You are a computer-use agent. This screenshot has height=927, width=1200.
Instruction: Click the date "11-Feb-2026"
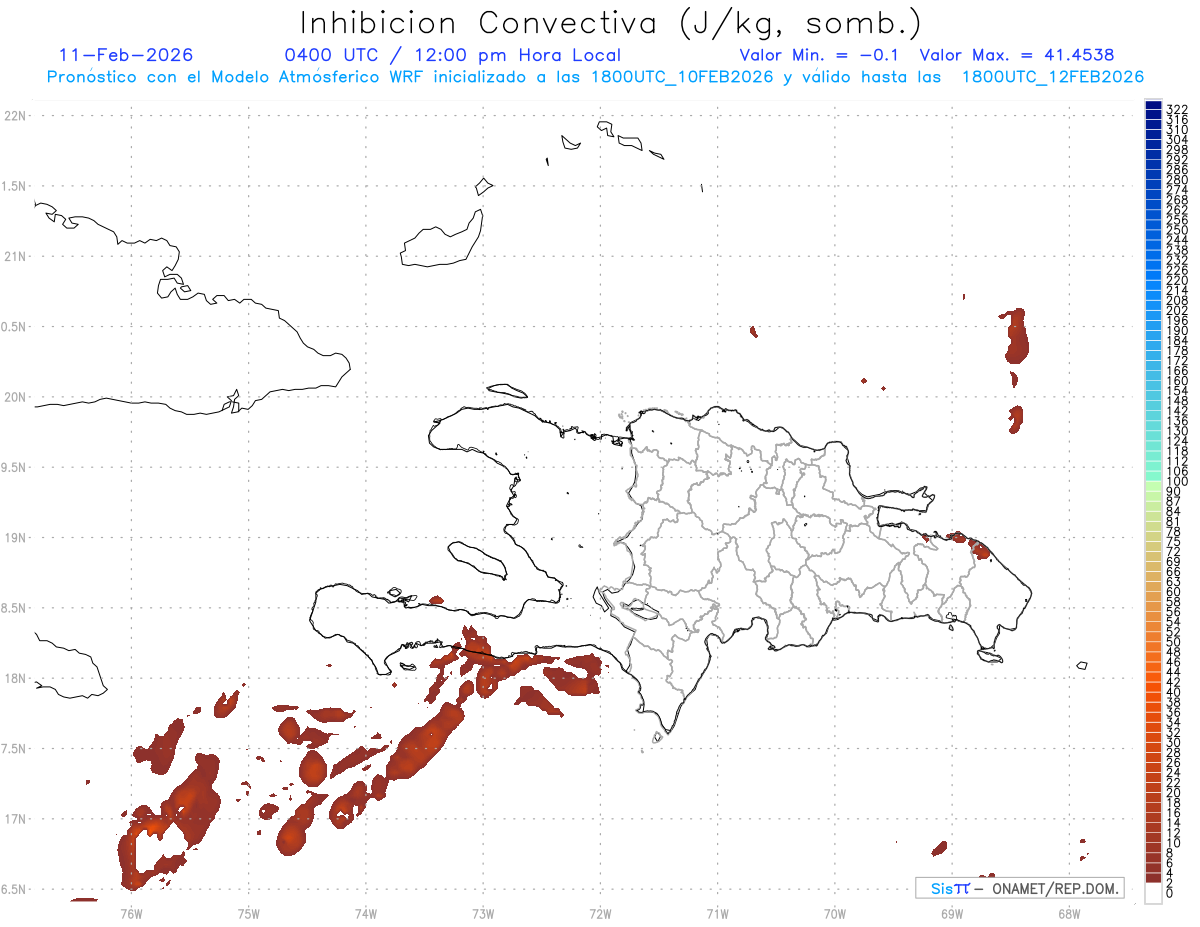pos(127,55)
